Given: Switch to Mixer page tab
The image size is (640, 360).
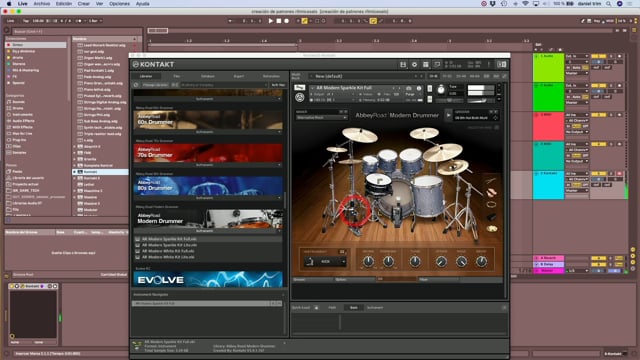Looking at the screenshot, I should pos(439,280).
